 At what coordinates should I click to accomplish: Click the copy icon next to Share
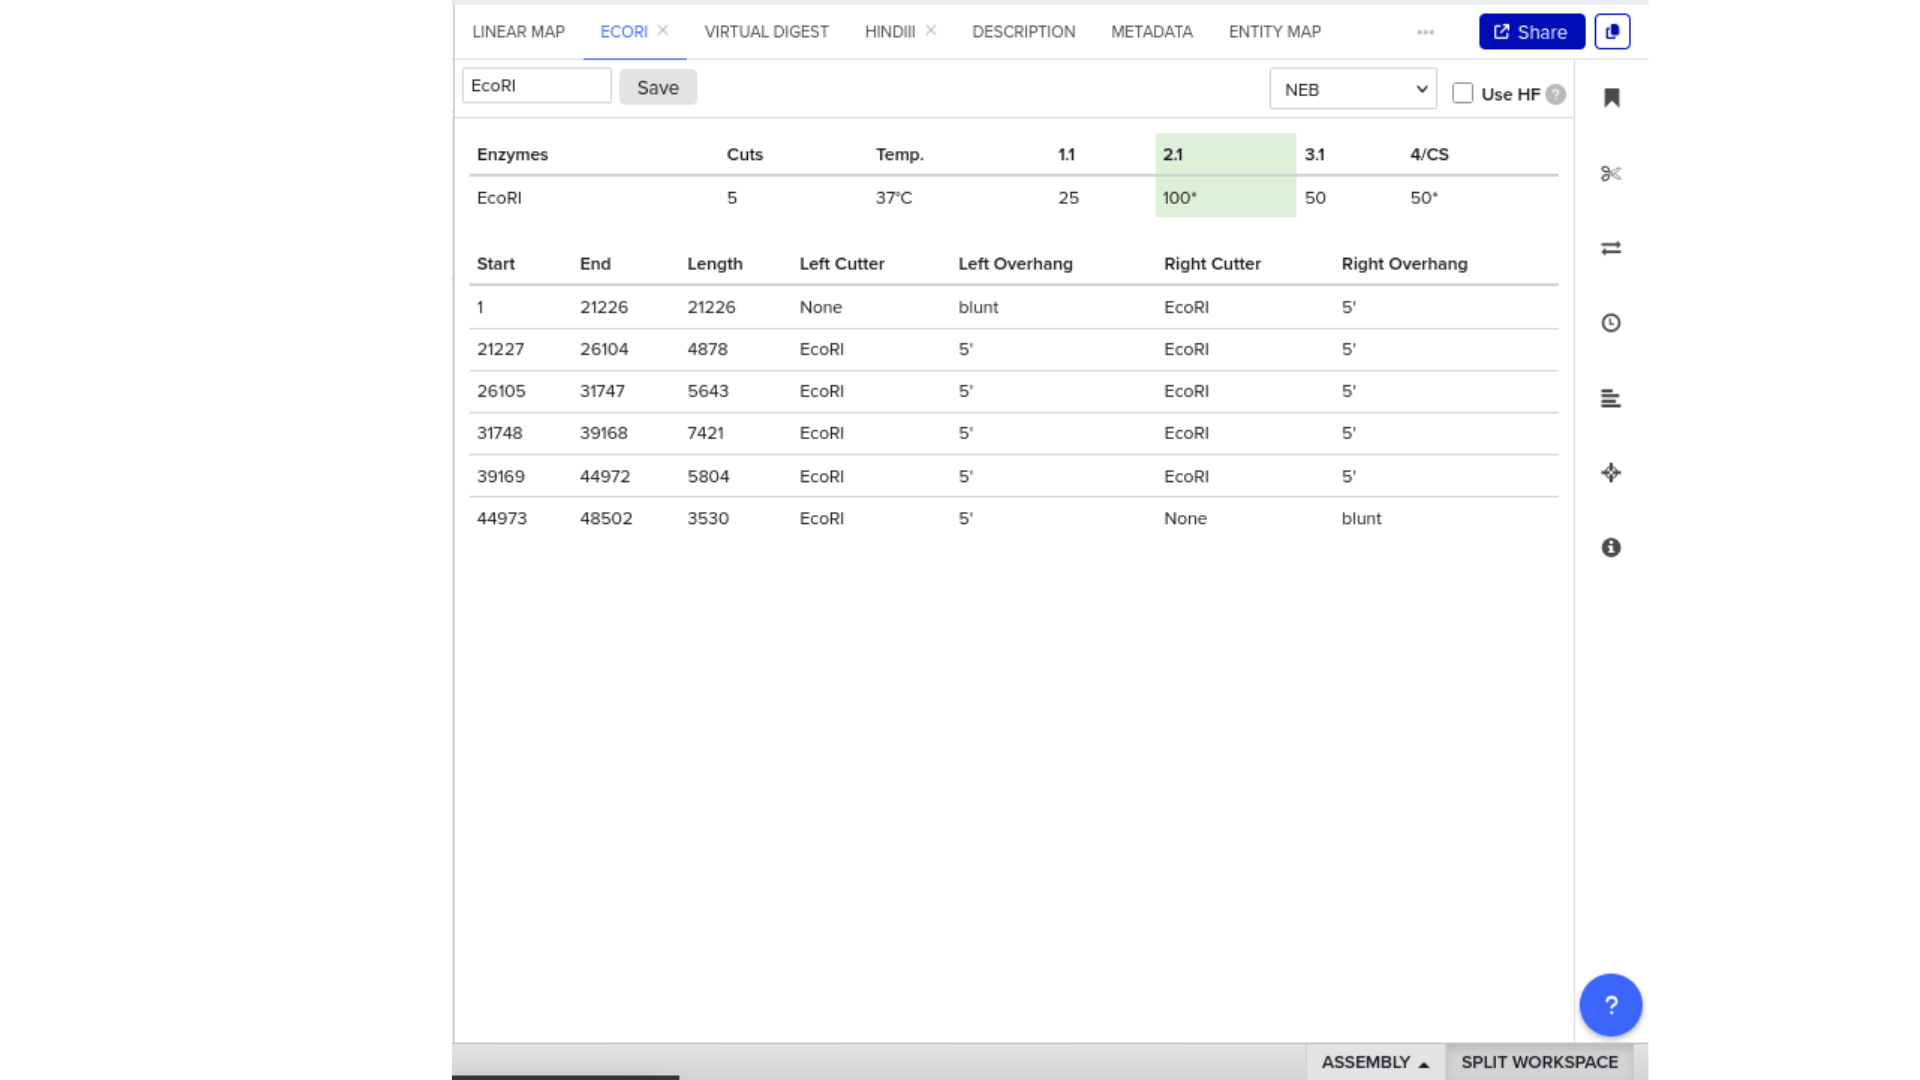tap(1611, 32)
